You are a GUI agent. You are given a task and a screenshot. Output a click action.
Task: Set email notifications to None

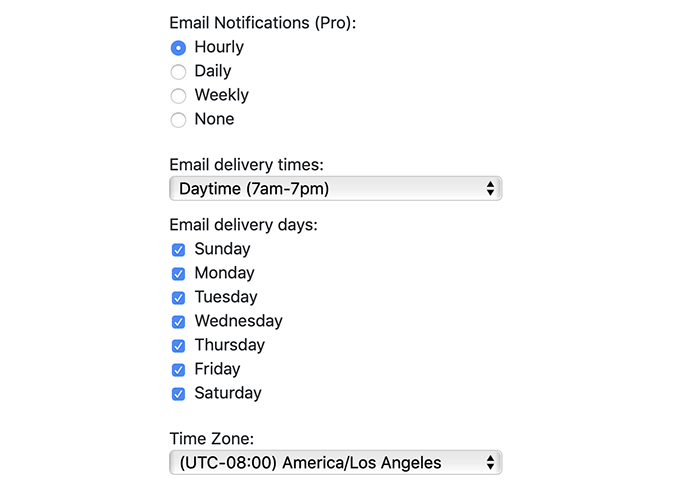(x=178, y=120)
